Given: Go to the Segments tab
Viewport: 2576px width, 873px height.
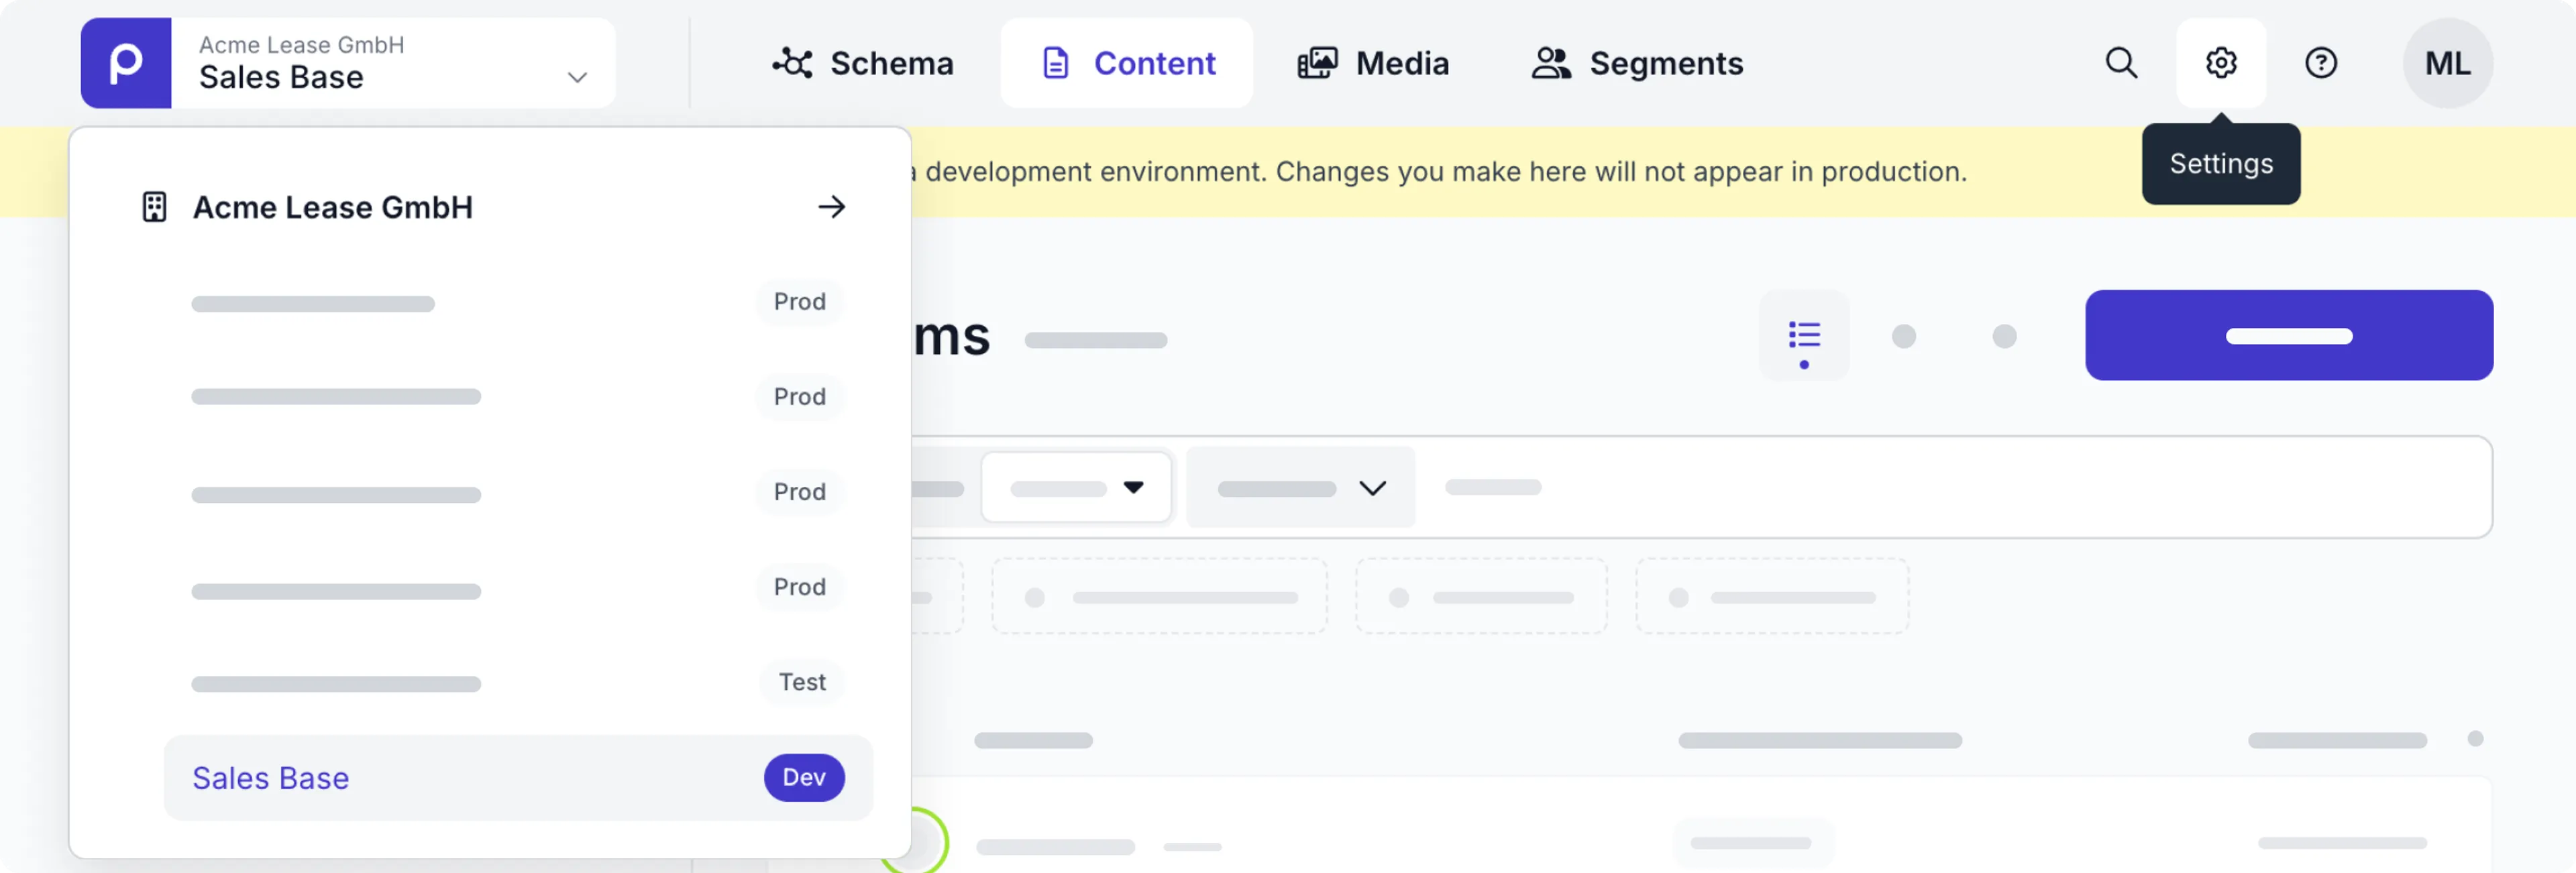Looking at the screenshot, I should point(1637,63).
